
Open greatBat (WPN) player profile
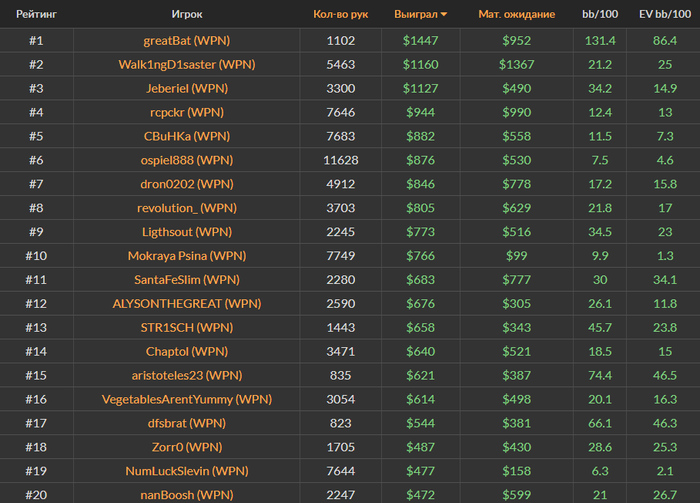click(x=187, y=41)
